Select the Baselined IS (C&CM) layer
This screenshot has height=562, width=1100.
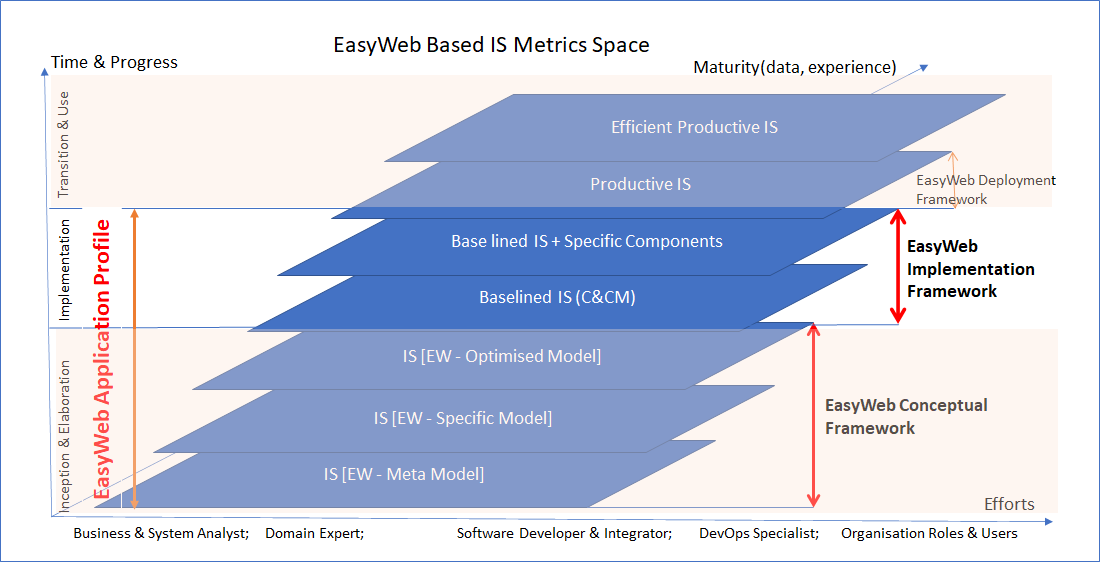pyautogui.click(x=557, y=298)
